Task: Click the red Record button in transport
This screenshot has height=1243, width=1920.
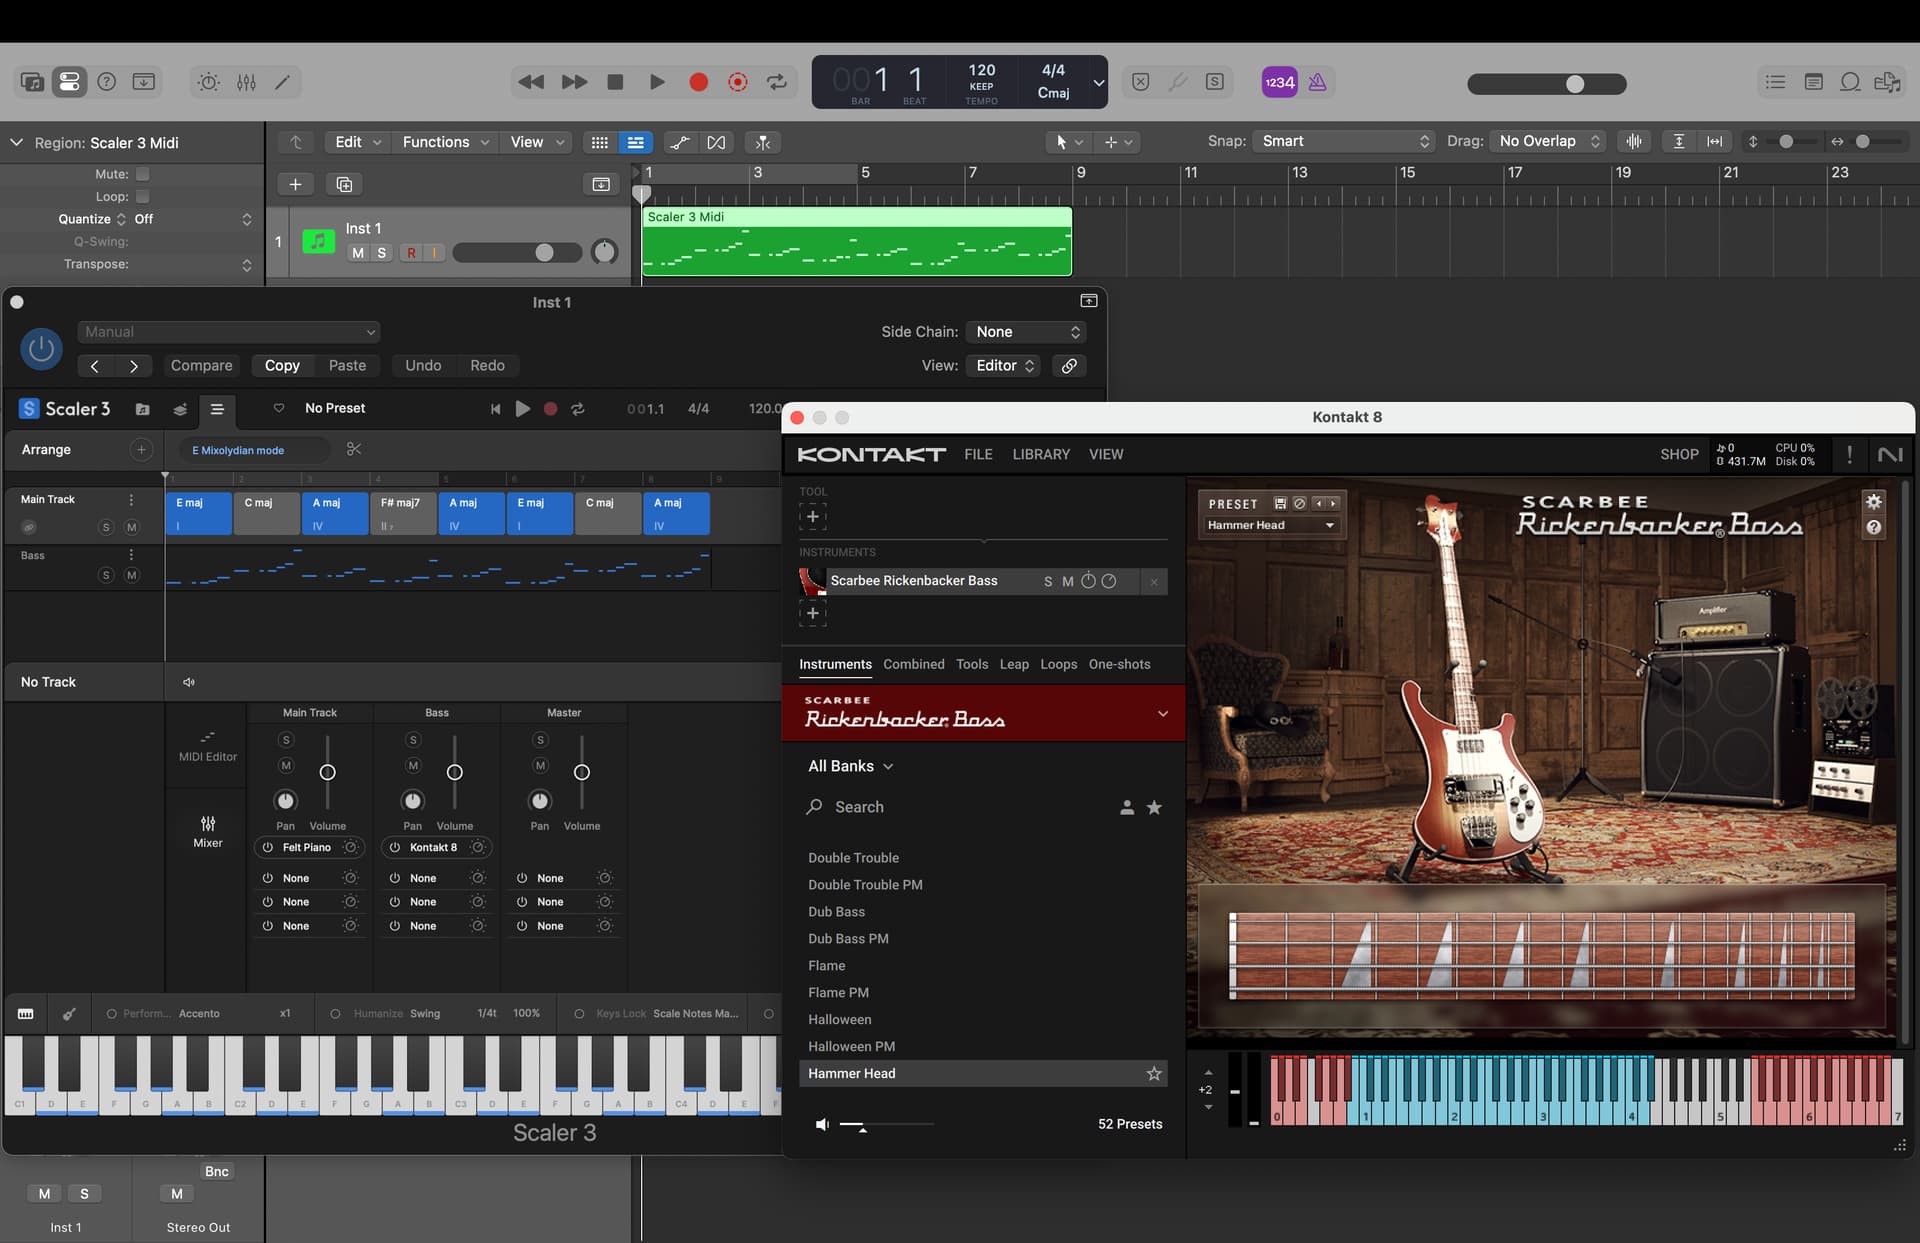Action: coord(699,82)
